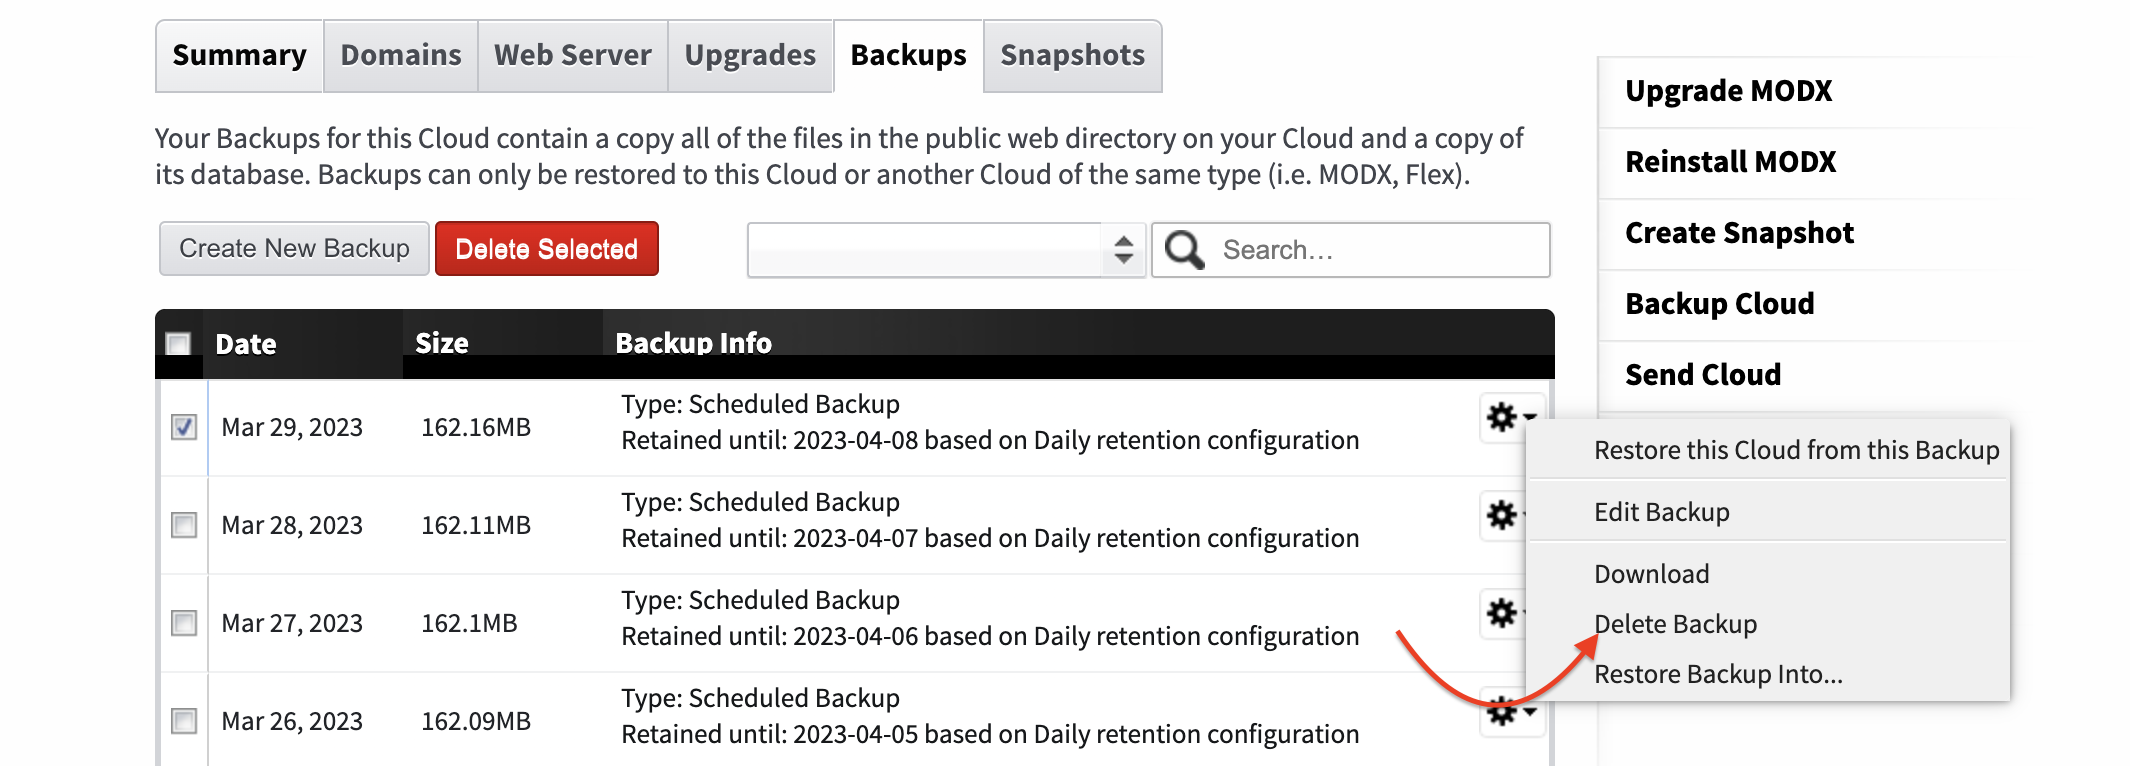The image size is (2130, 766).
Task: Open the empty filter dropdown above the table
Action: [945, 249]
